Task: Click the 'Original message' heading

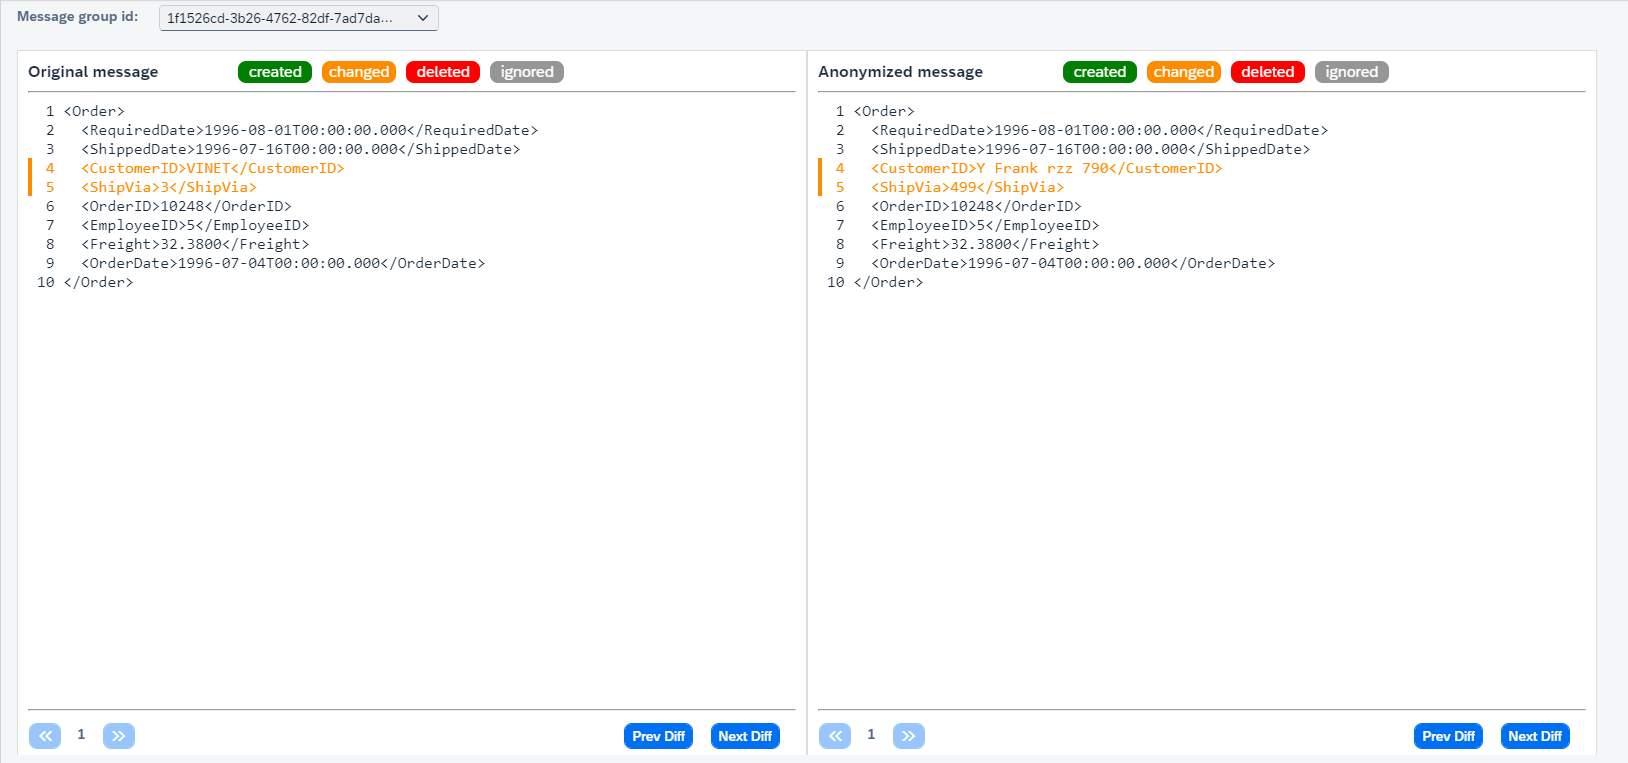Action: tap(93, 72)
